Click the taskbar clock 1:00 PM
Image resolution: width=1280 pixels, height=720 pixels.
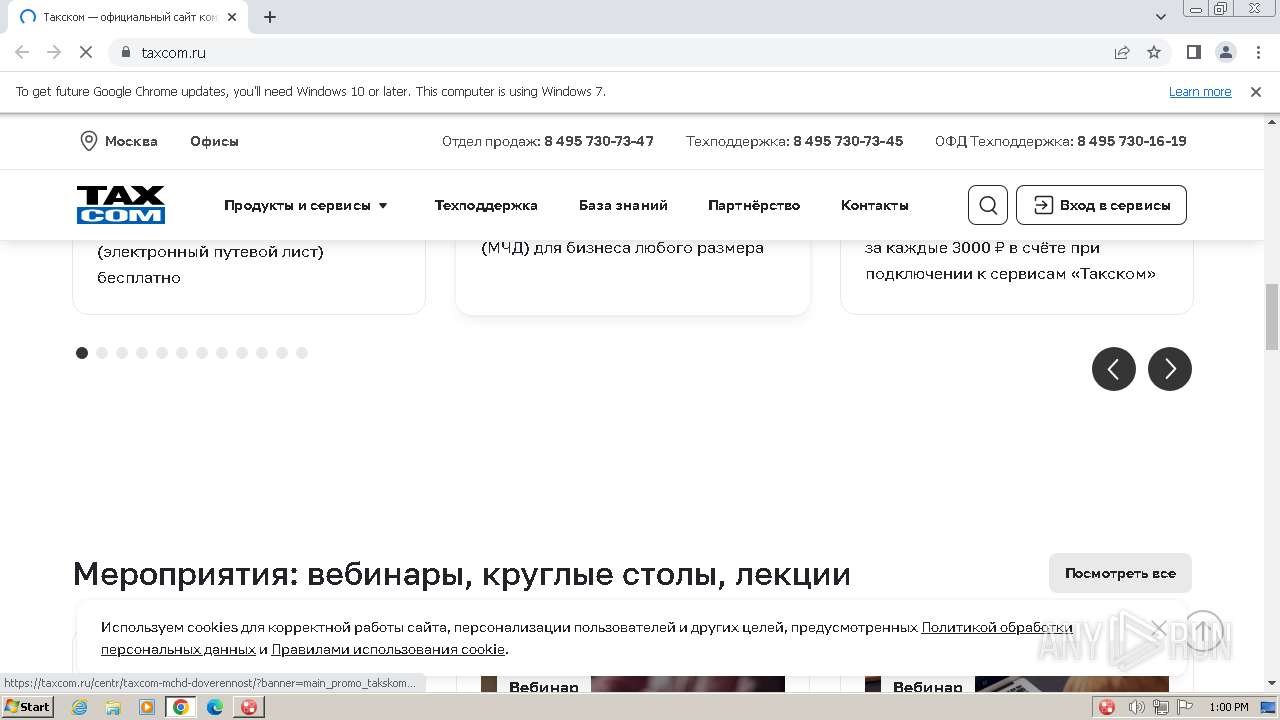[1229, 707]
